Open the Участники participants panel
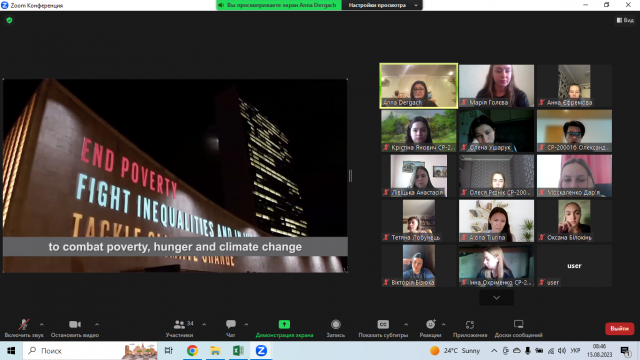 coord(180,328)
